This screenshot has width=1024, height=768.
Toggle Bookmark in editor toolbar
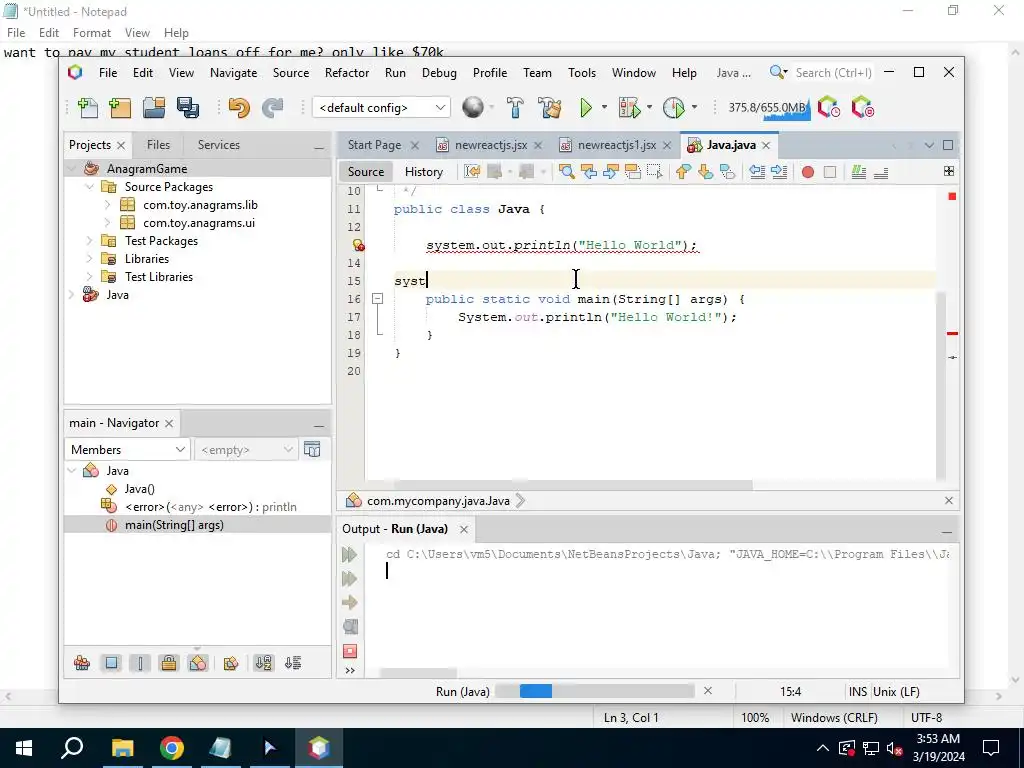(728, 172)
